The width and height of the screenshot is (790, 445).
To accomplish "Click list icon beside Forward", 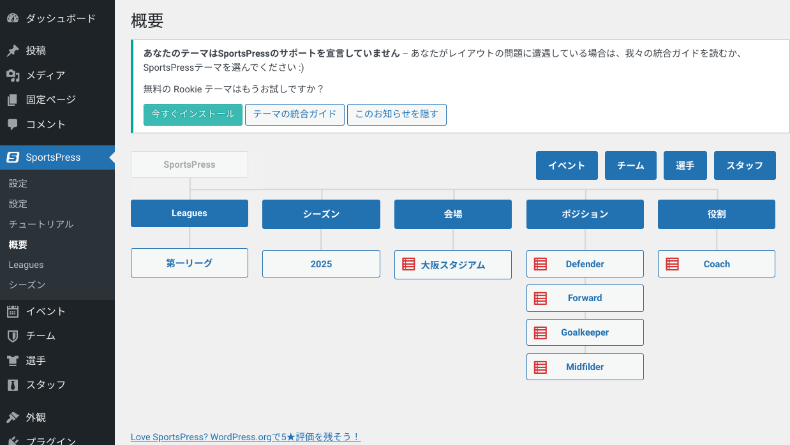I will 541,298.
